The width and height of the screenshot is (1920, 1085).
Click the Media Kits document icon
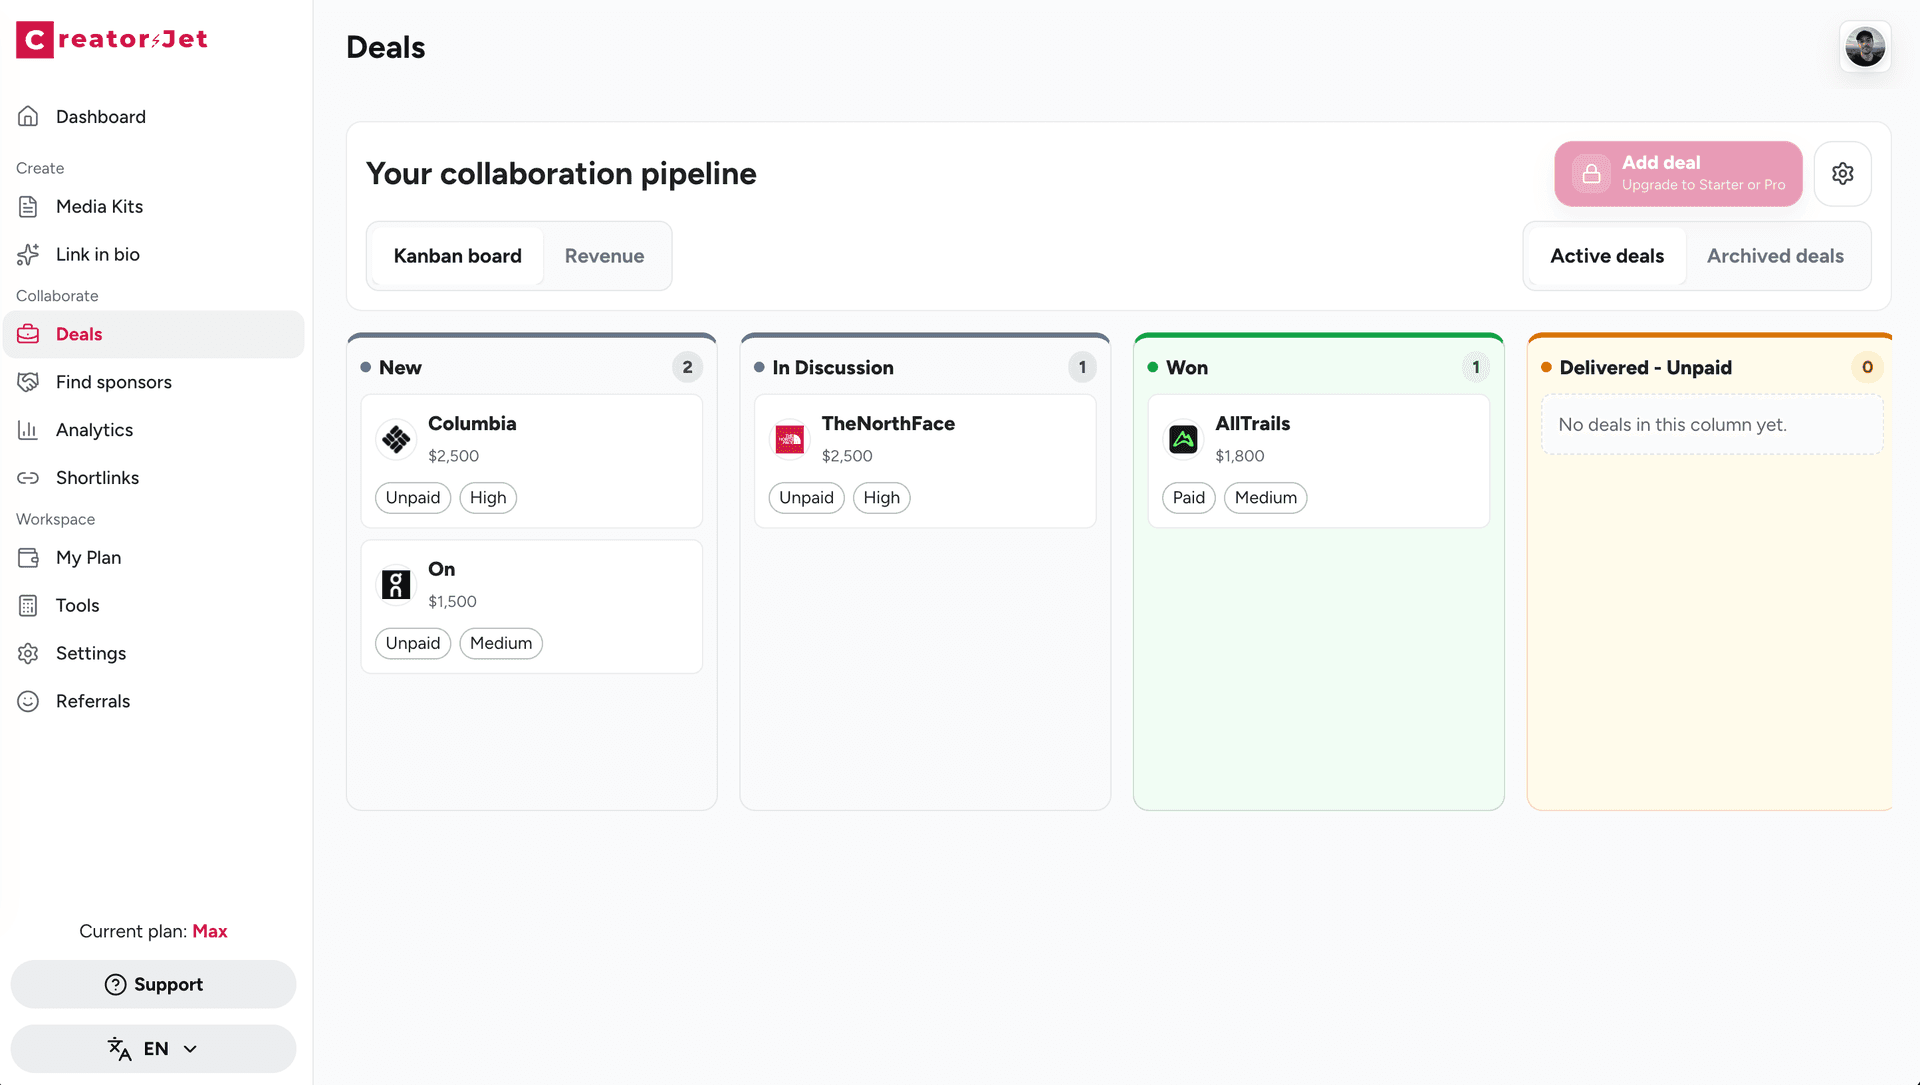[x=28, y=207]
